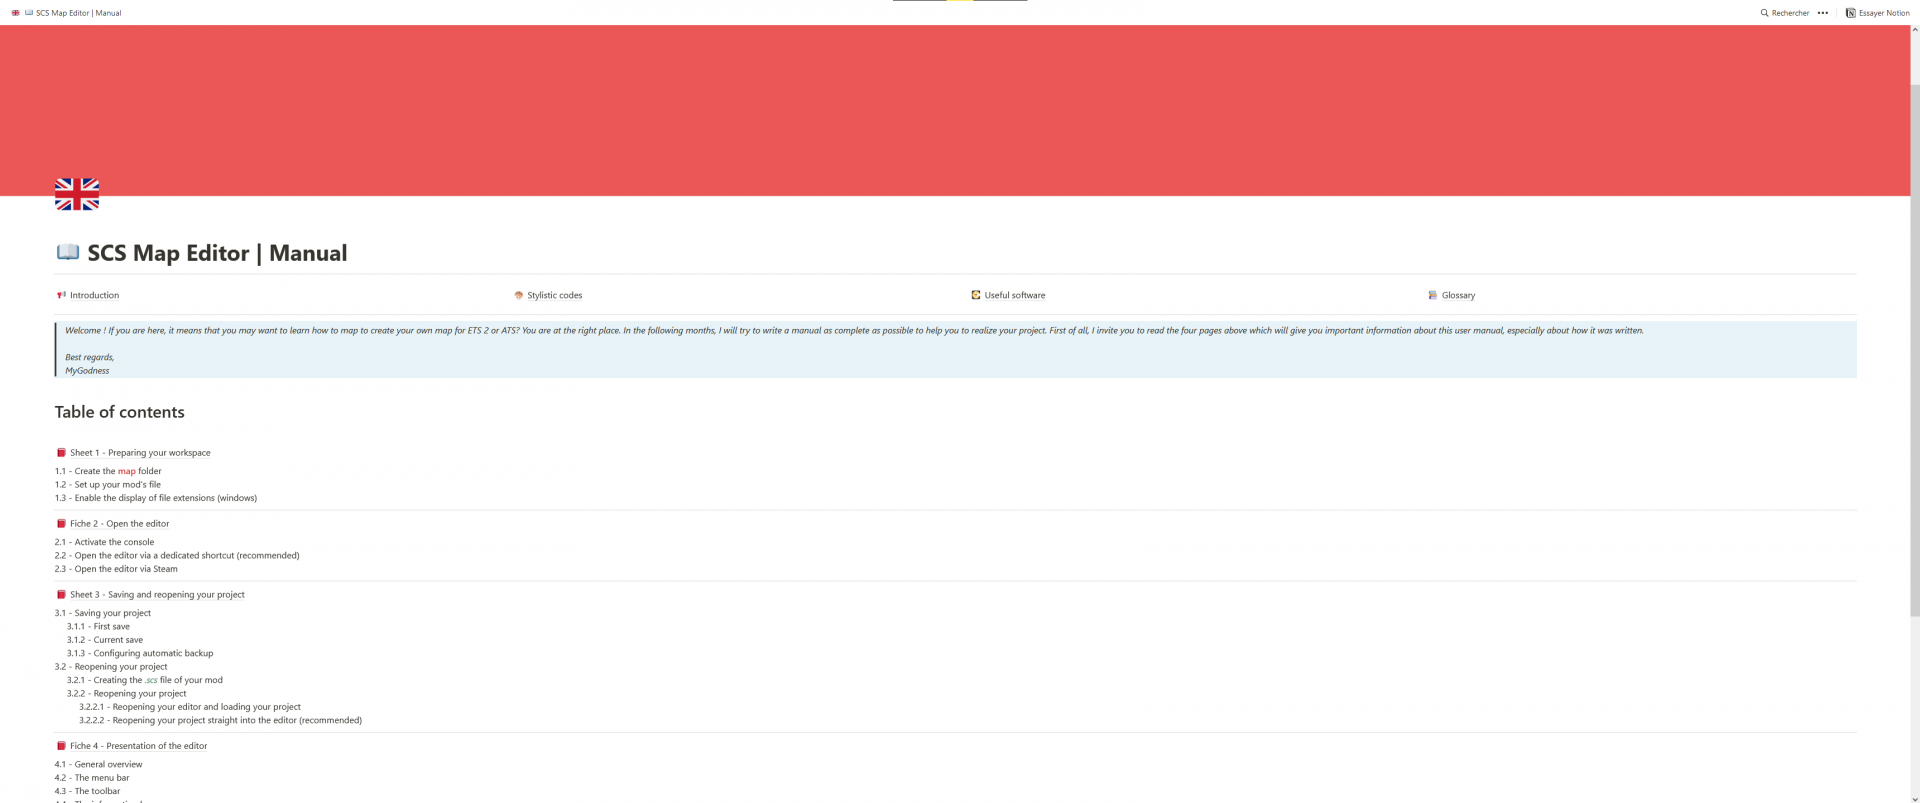Go to 3.2.2.2 - Reopening project straight into editor
The height and width of the screenshot is (803, 1920).
220,720
